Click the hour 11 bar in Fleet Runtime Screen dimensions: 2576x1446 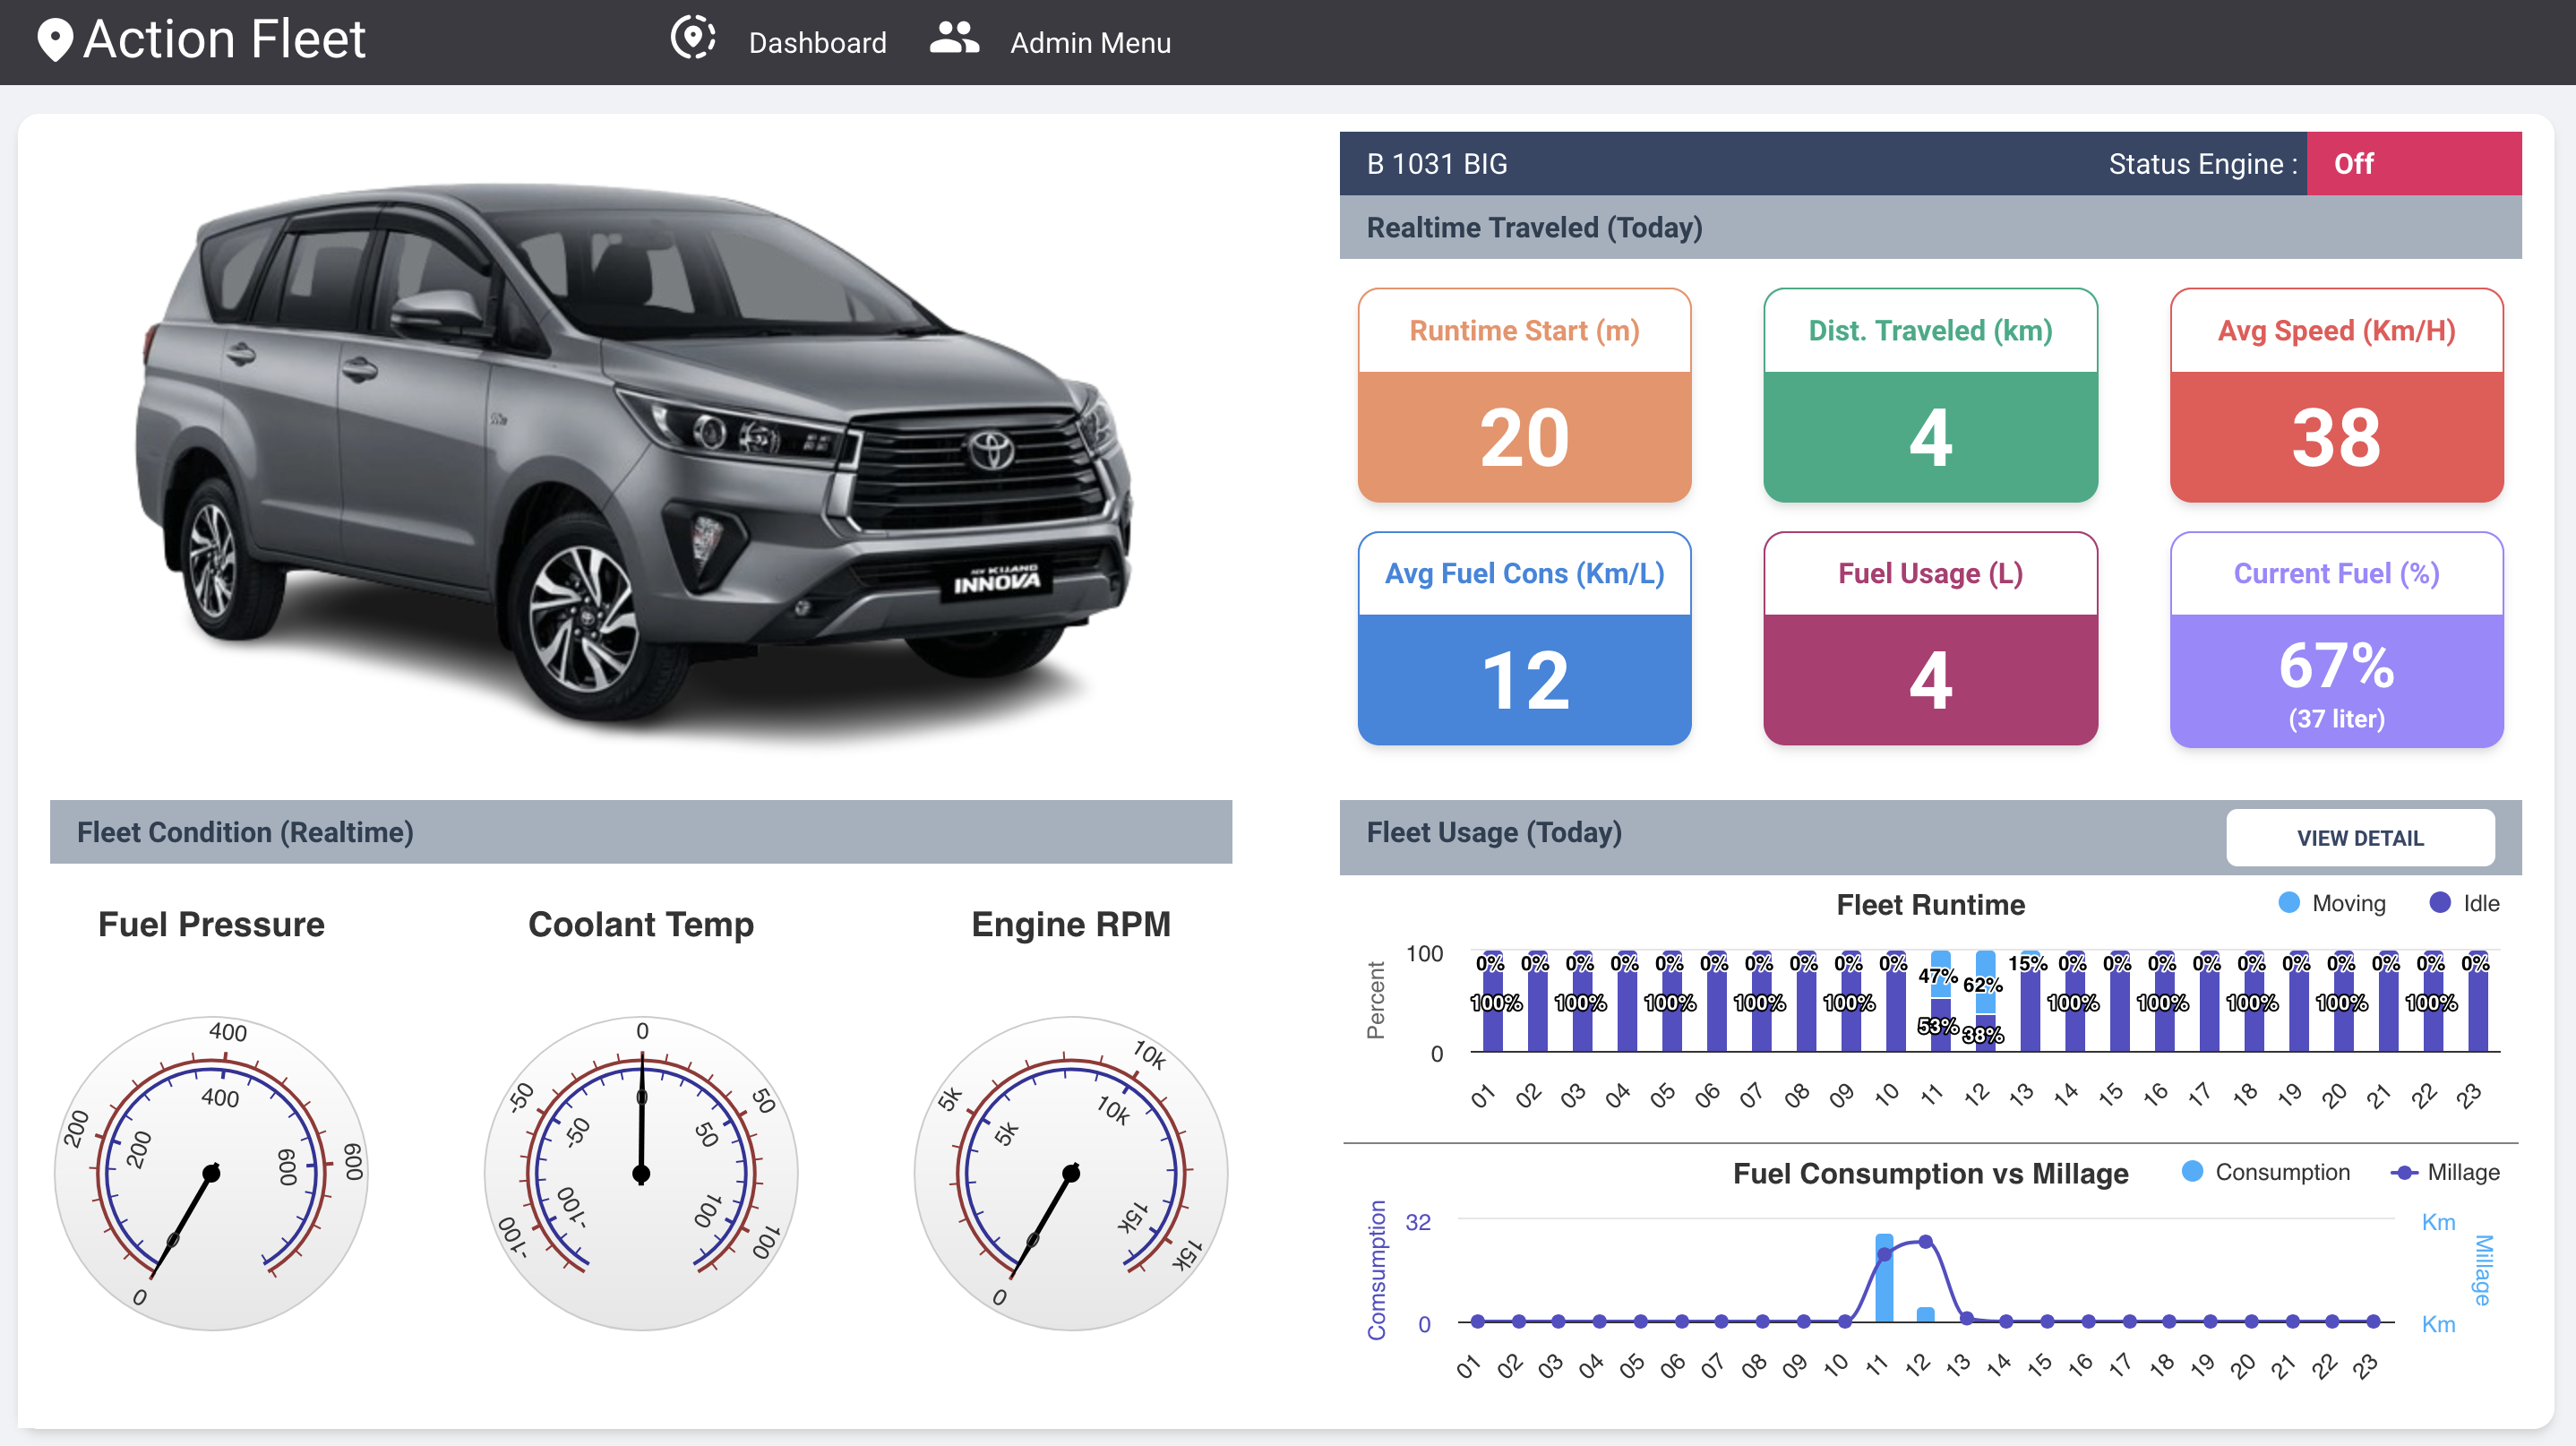pyautogui.click(x=1940, y=1000)
